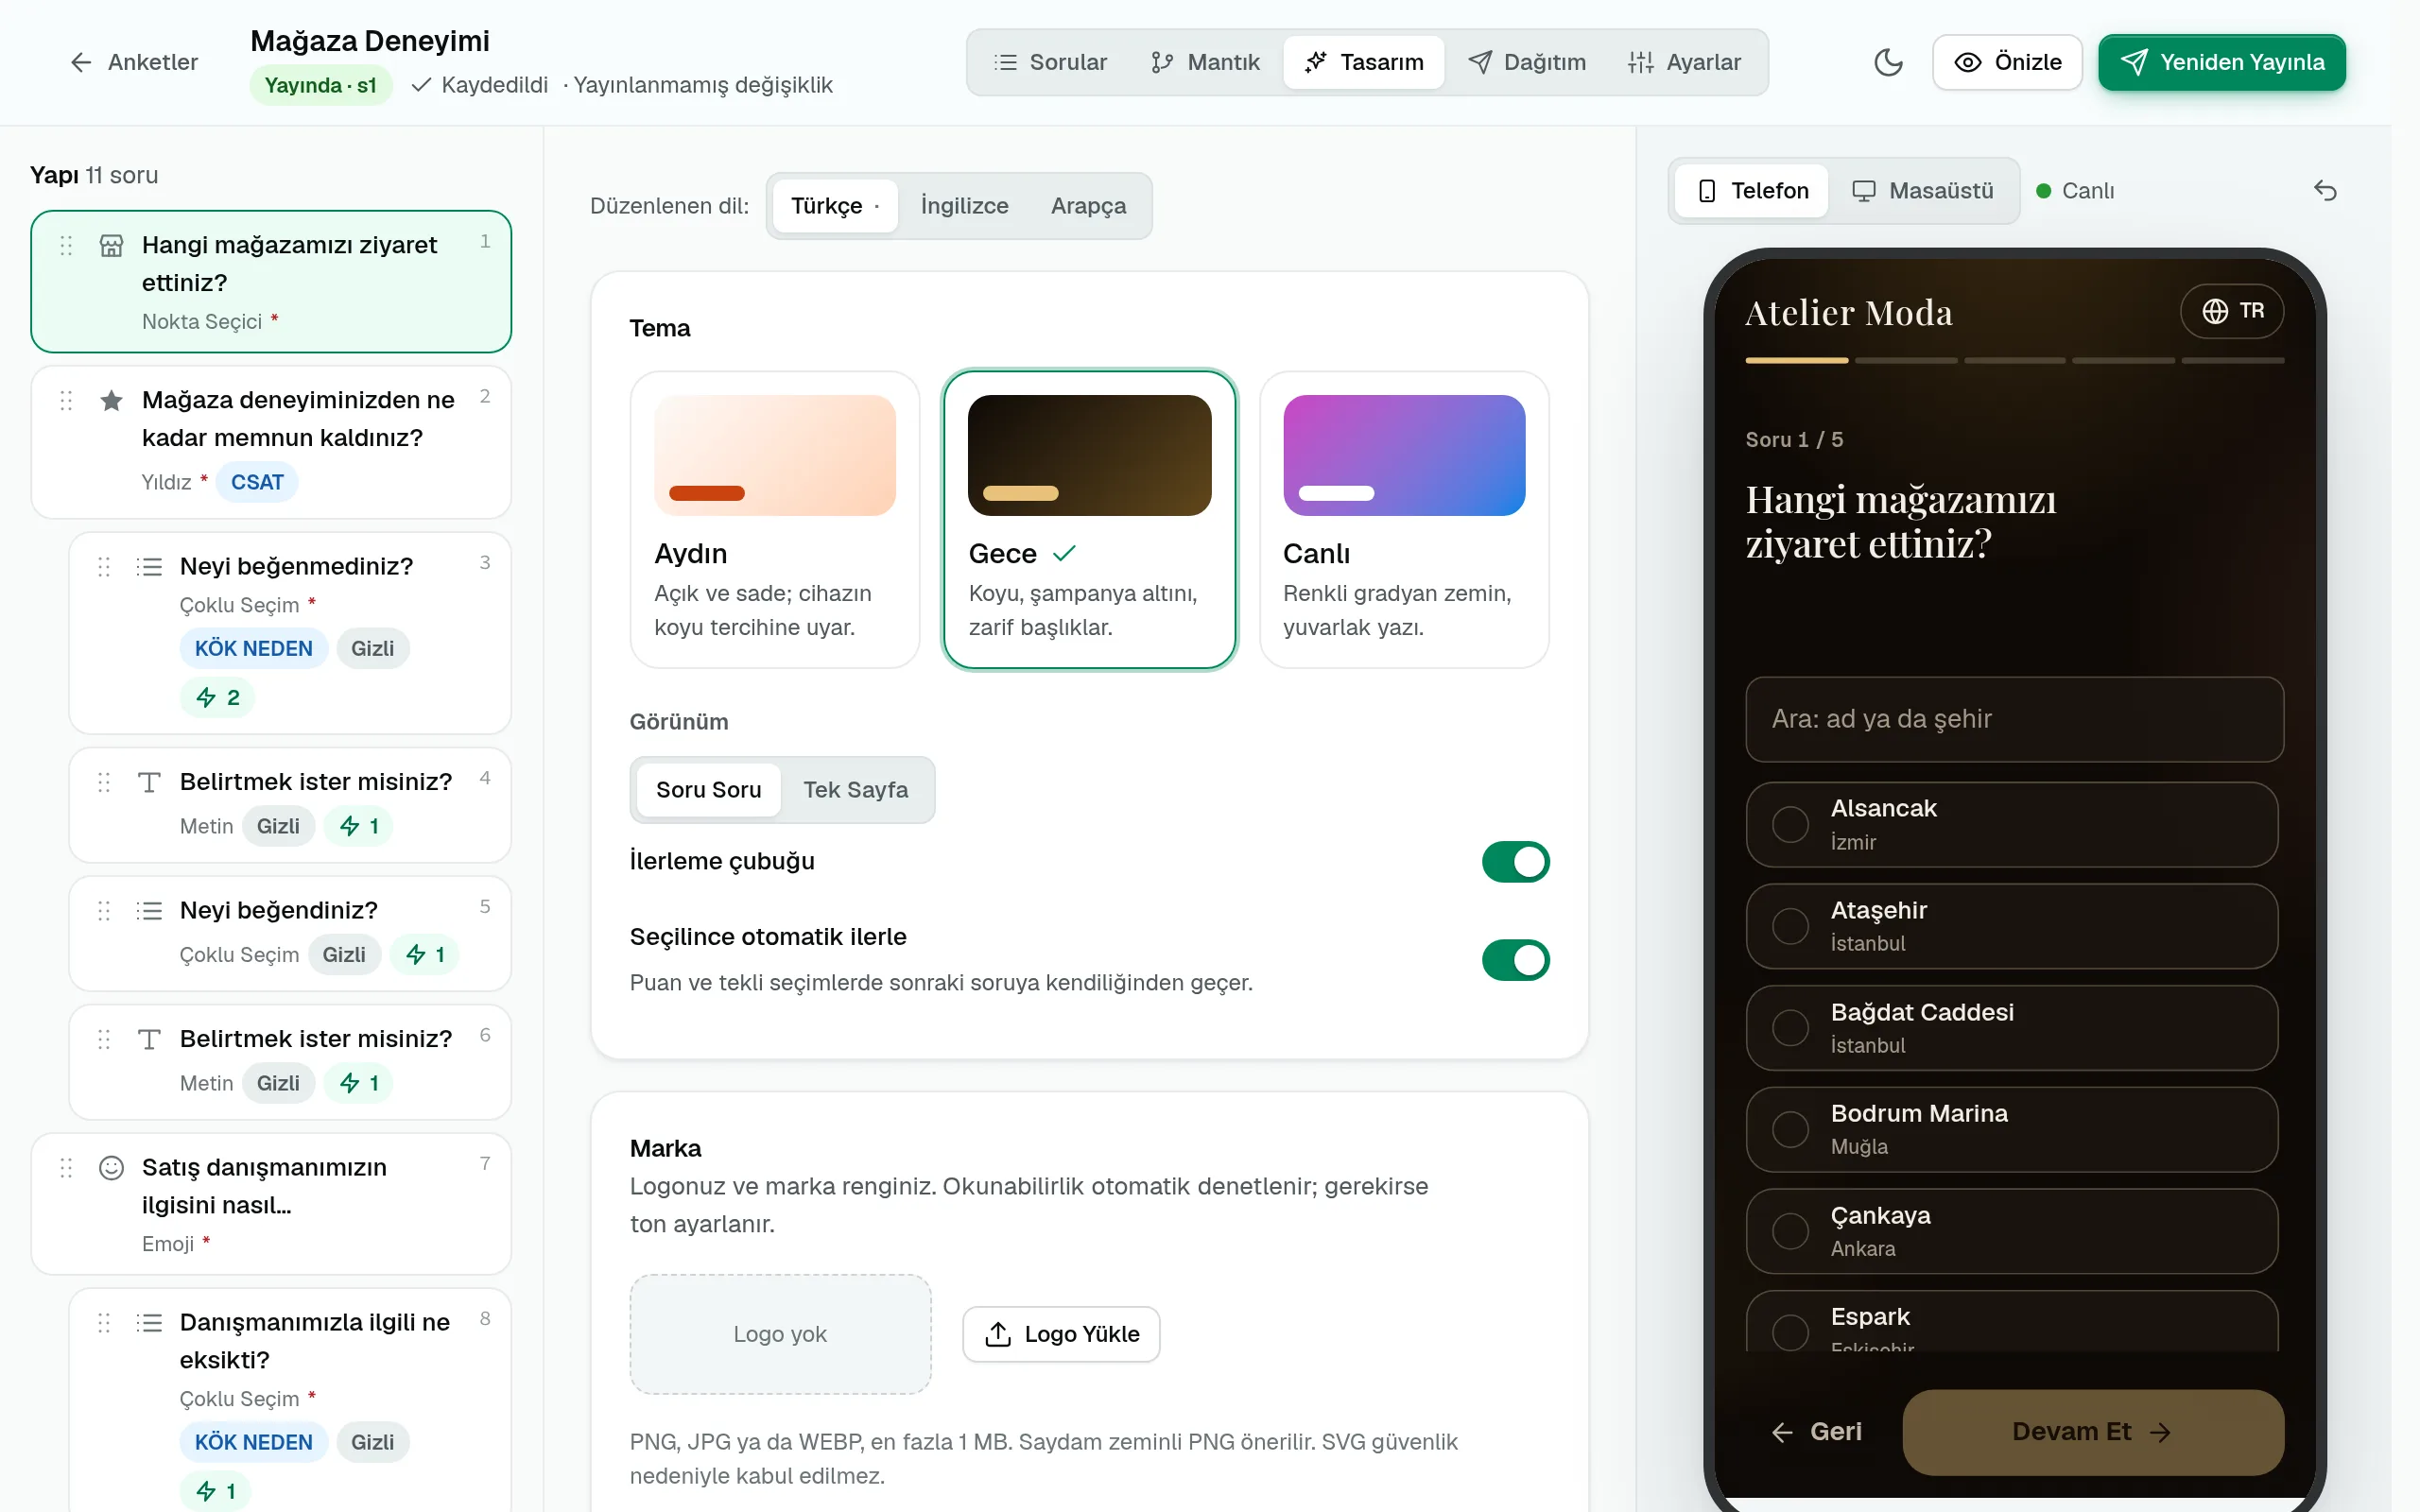The height and width of the screenshot is (1512, 2420).
Task: Switch preview to Masaüstü
Action: [1922, 190]
